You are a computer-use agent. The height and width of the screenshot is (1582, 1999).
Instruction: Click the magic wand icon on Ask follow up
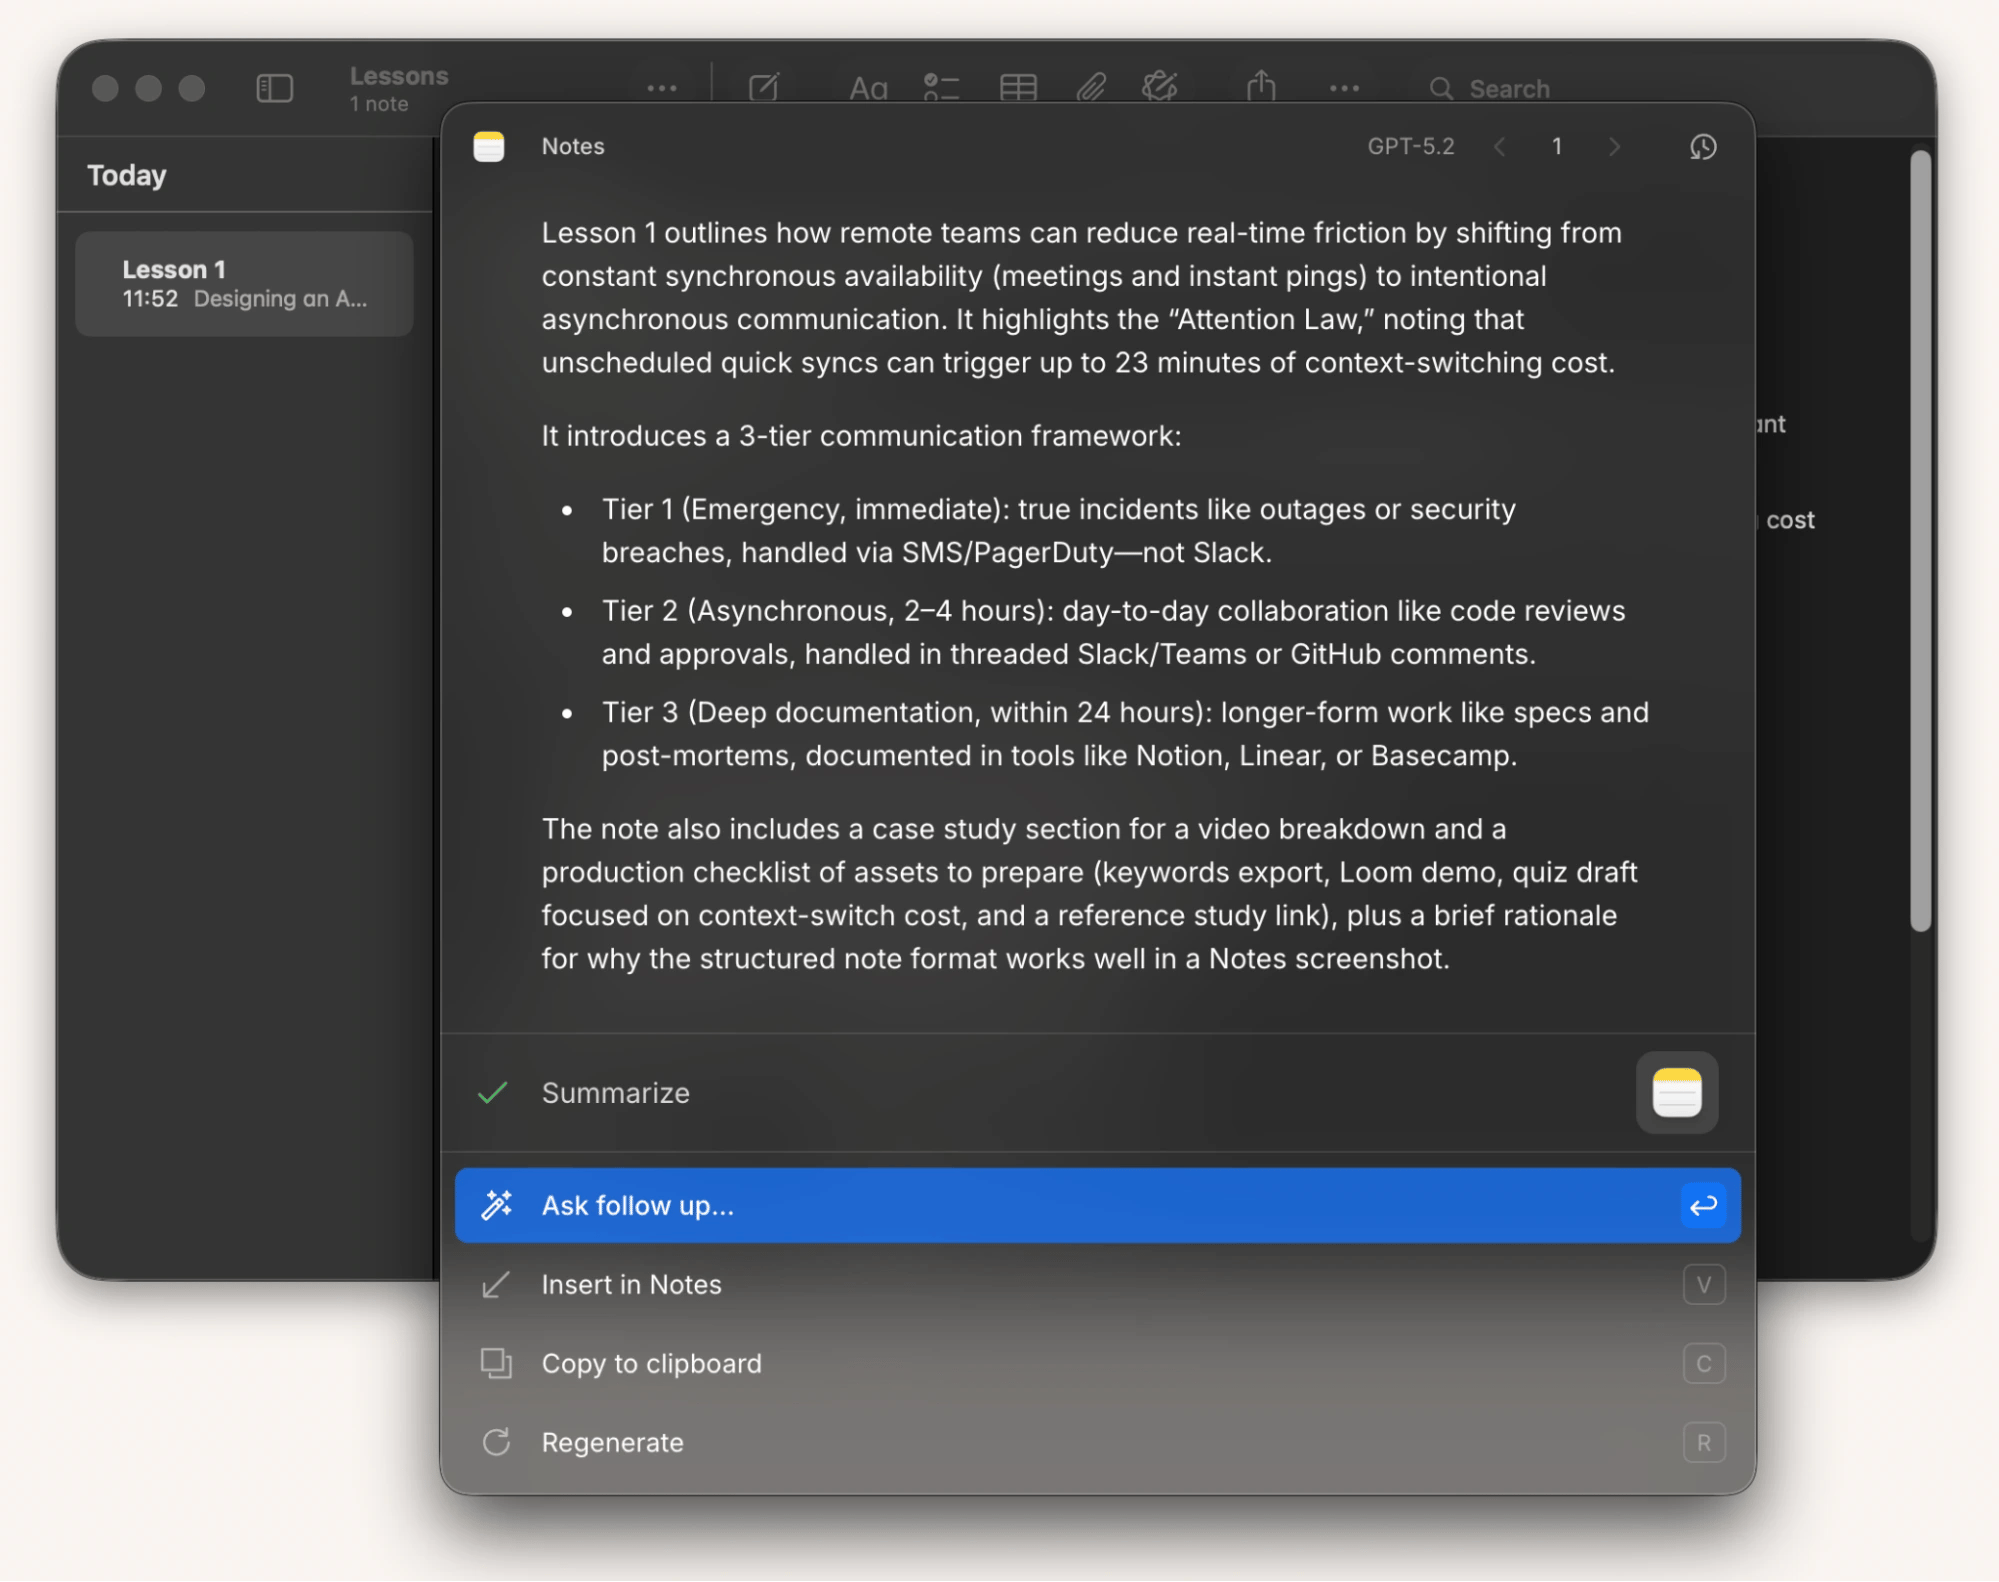click(496, 1205)
